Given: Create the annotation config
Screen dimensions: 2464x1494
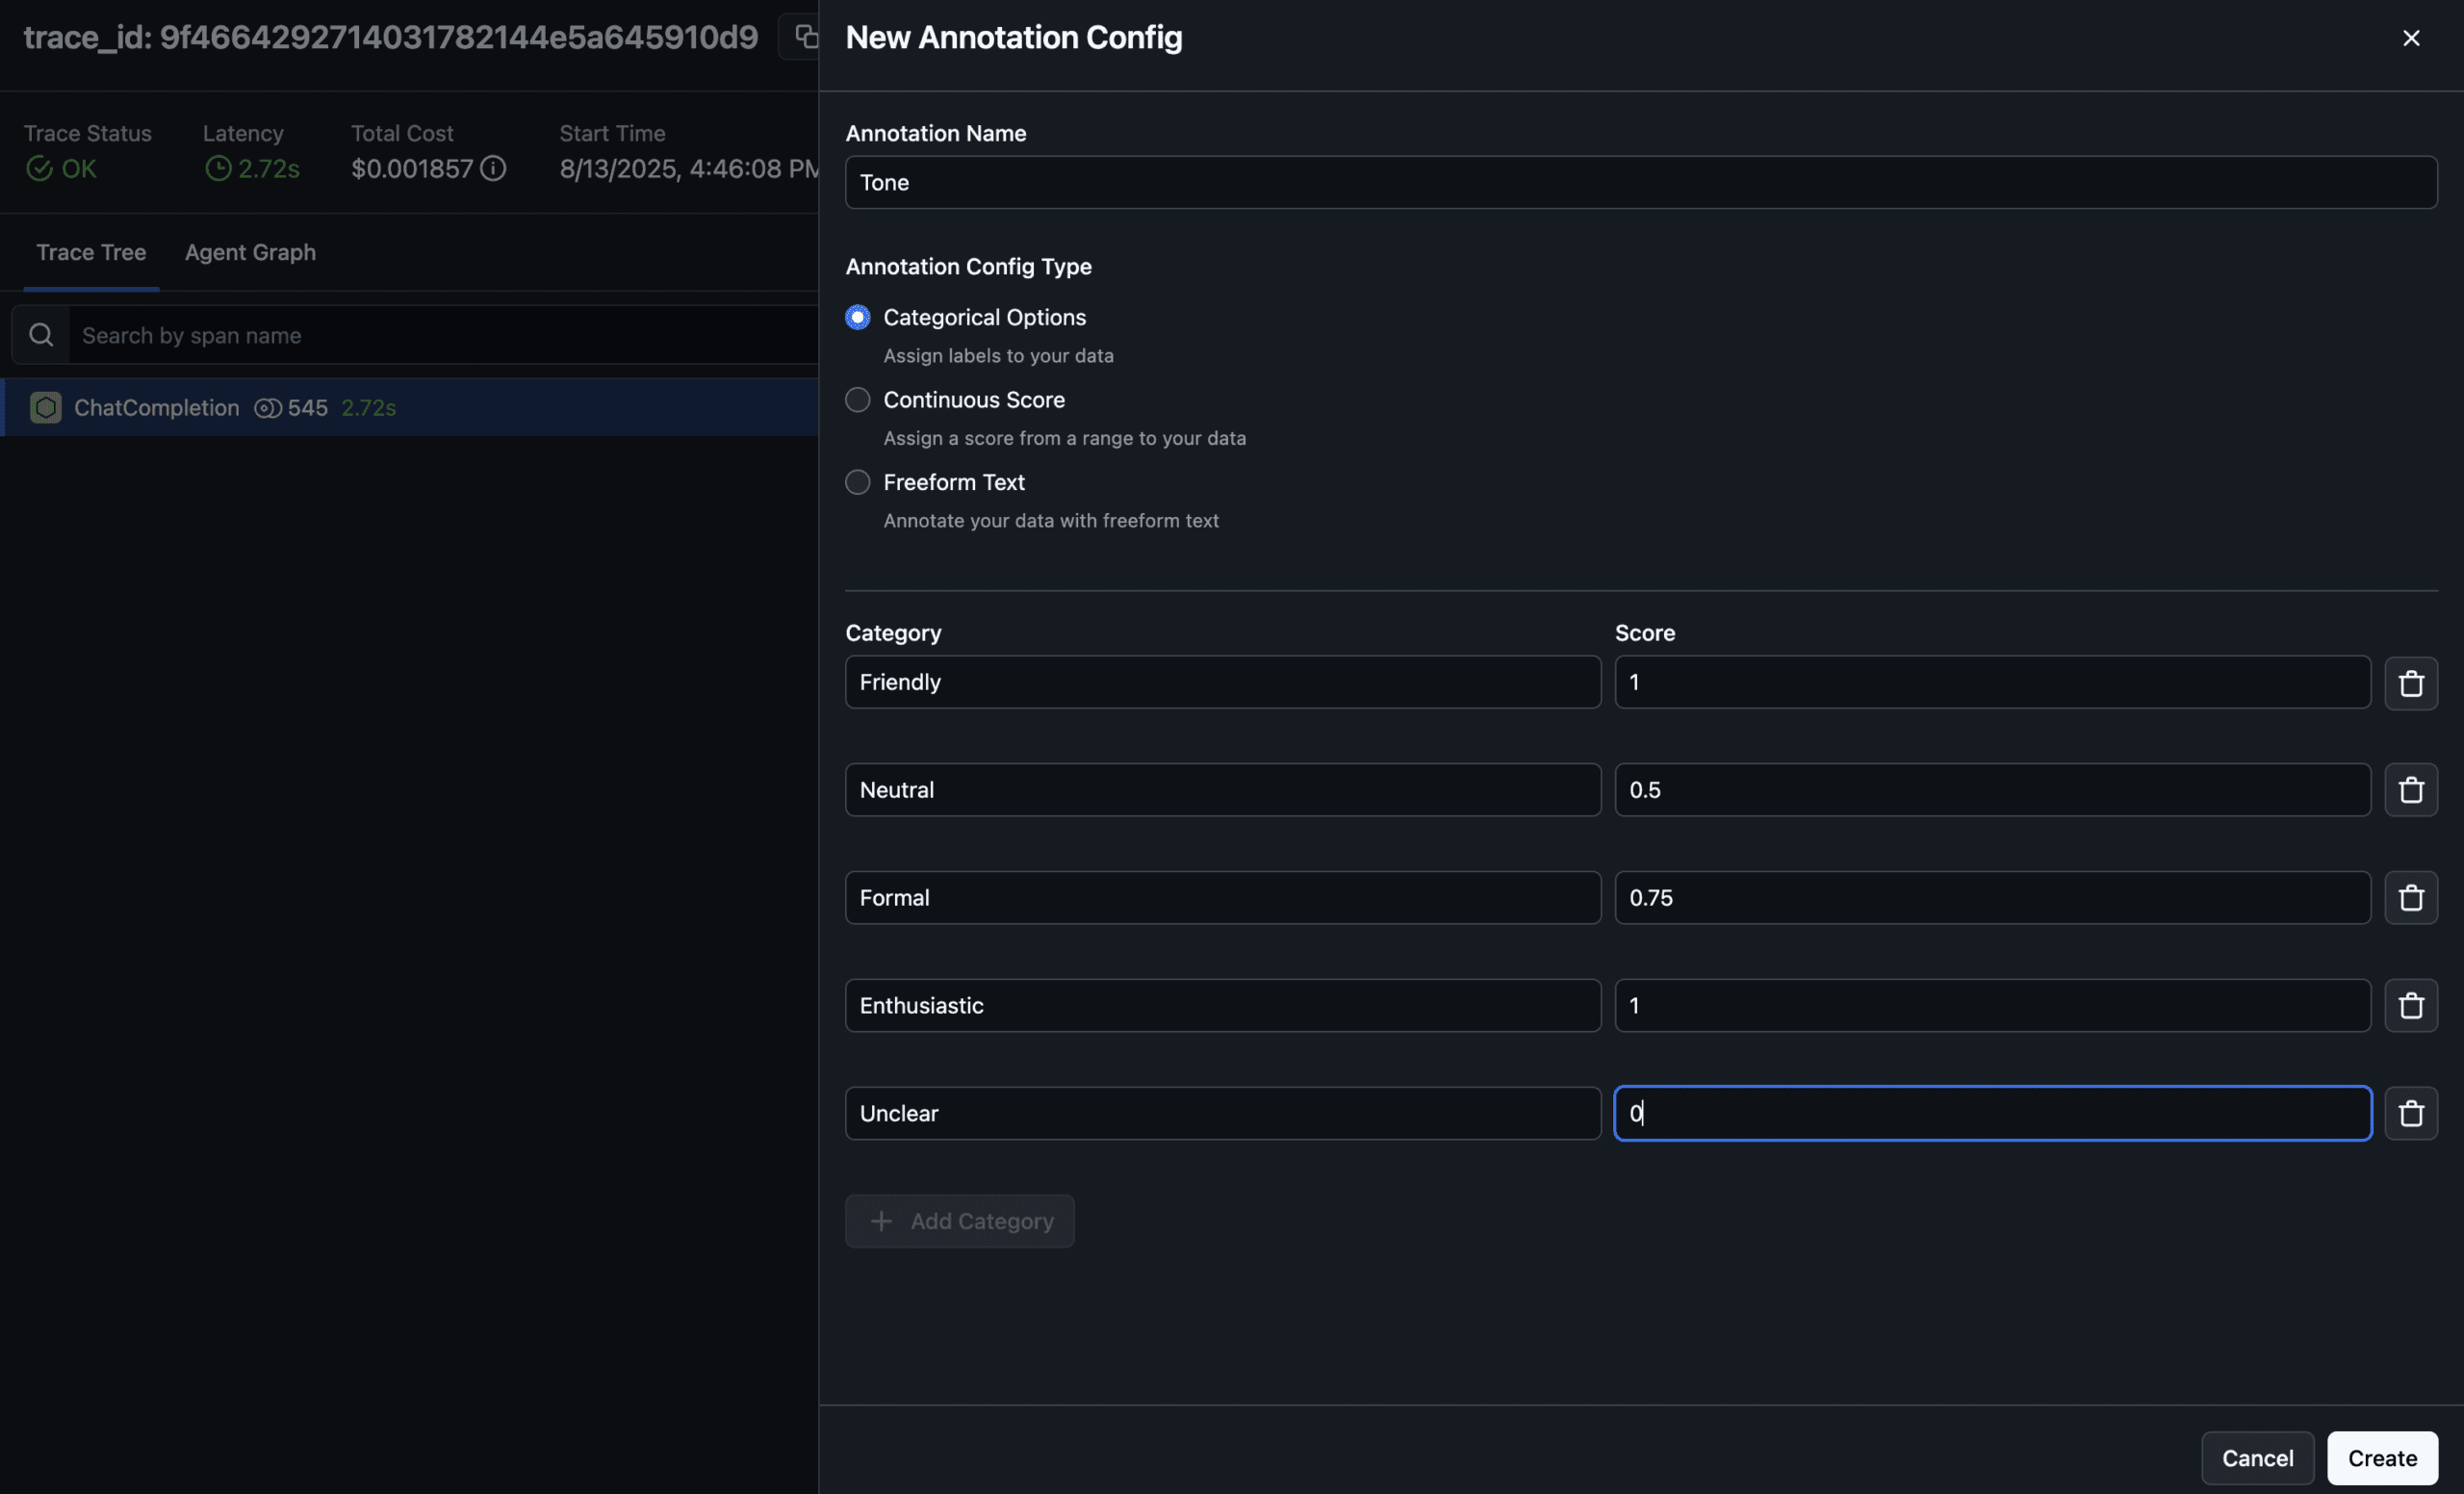Looking at the screenshot, I should coord(2382,1458).
